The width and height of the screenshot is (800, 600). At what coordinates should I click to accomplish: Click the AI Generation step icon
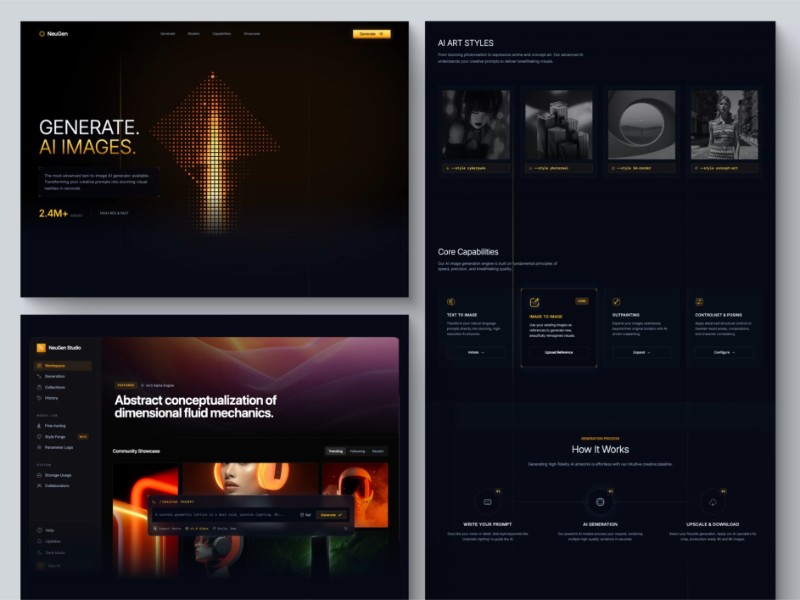point(600,502)
